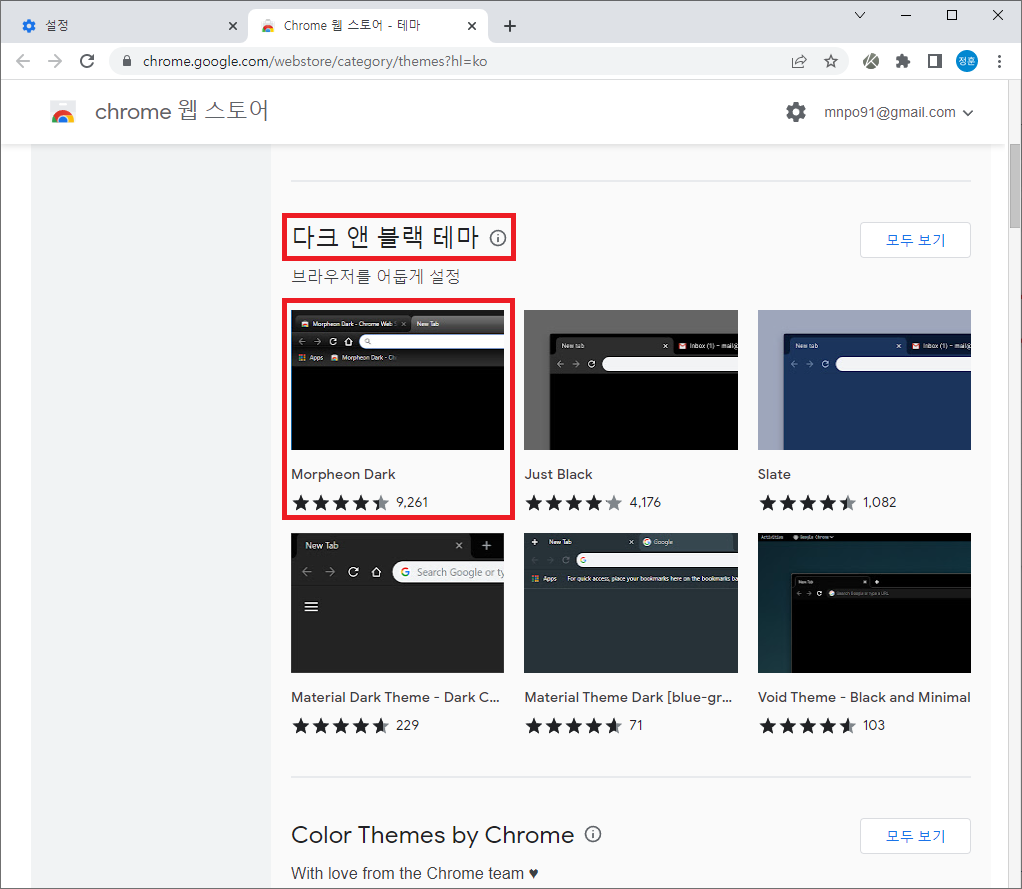Click the Just Black title
This screenshot has width=1022, height=889.
[559, 474]
